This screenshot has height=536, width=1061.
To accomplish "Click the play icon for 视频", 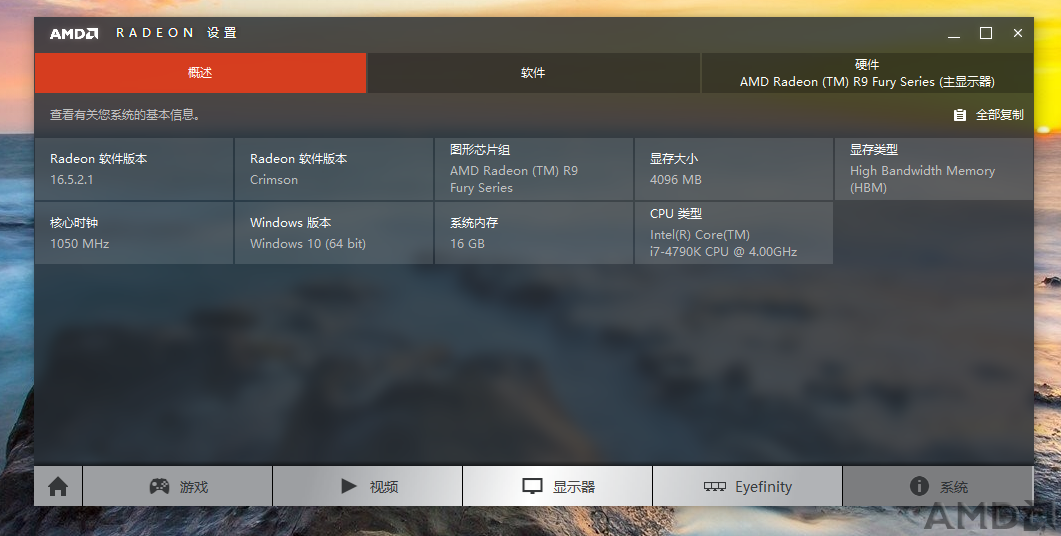I will pos(348,486).
